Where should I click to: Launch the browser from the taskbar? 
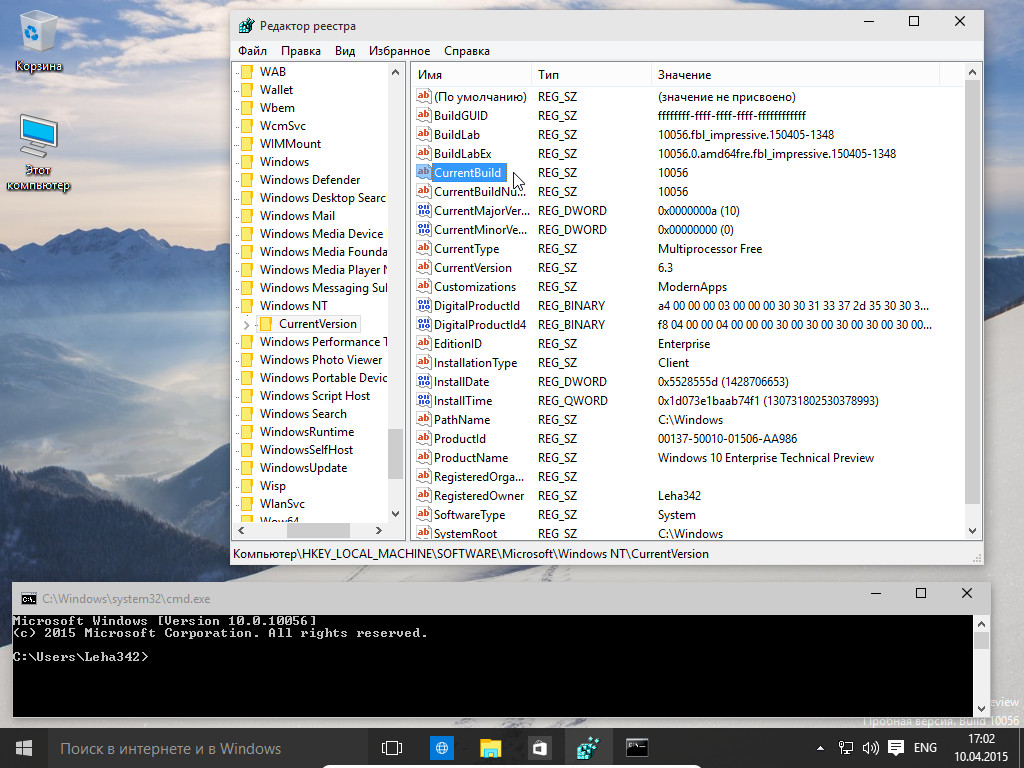(x=441, y=748)
